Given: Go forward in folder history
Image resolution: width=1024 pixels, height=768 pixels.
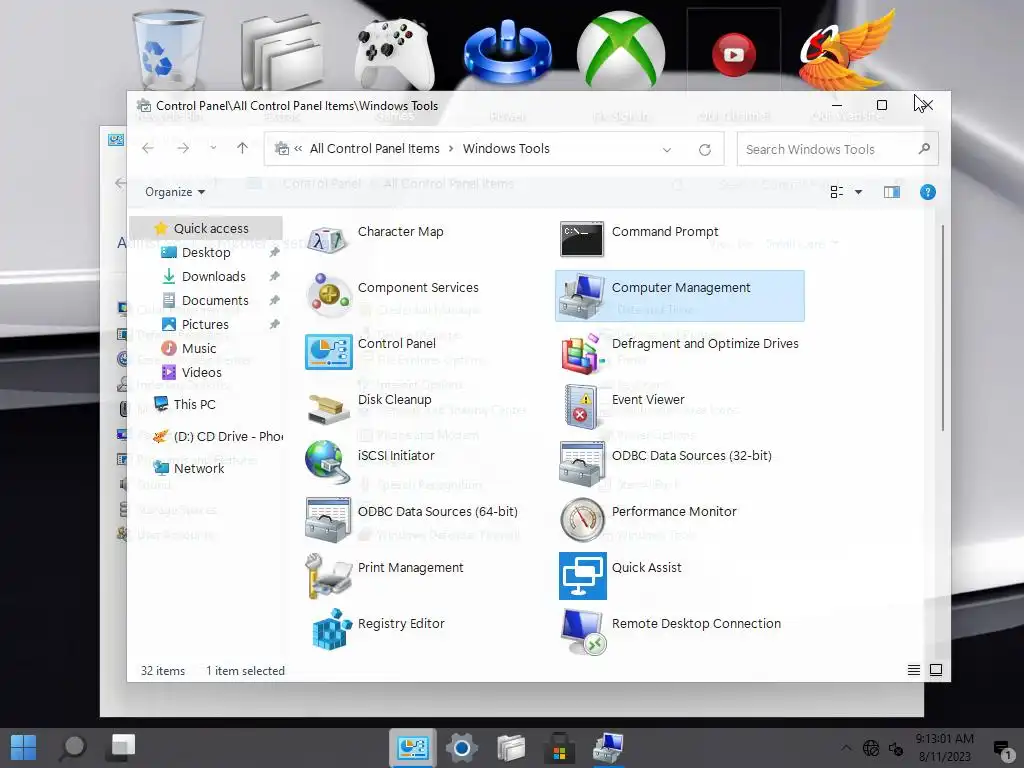Looking at the screenshot, I should tap(183, 148).
